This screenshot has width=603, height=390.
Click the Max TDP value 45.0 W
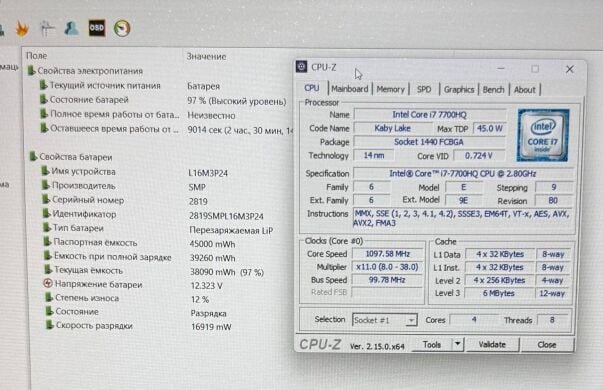tap(489, 128)
